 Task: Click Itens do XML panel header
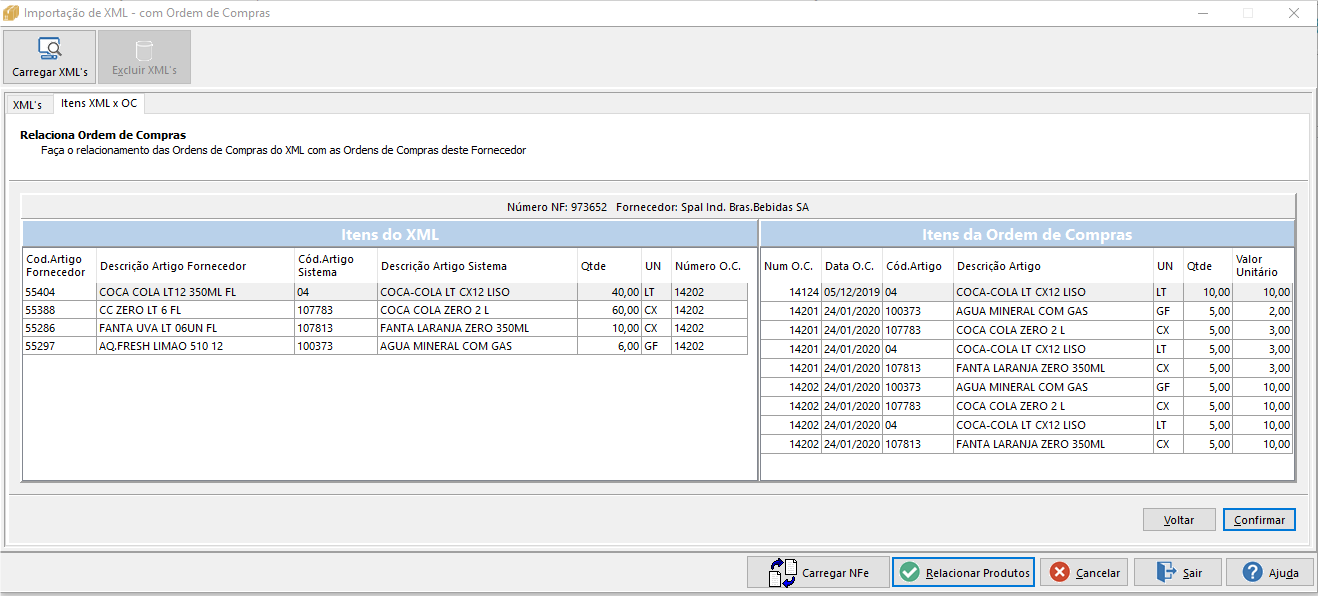(390, 234)
